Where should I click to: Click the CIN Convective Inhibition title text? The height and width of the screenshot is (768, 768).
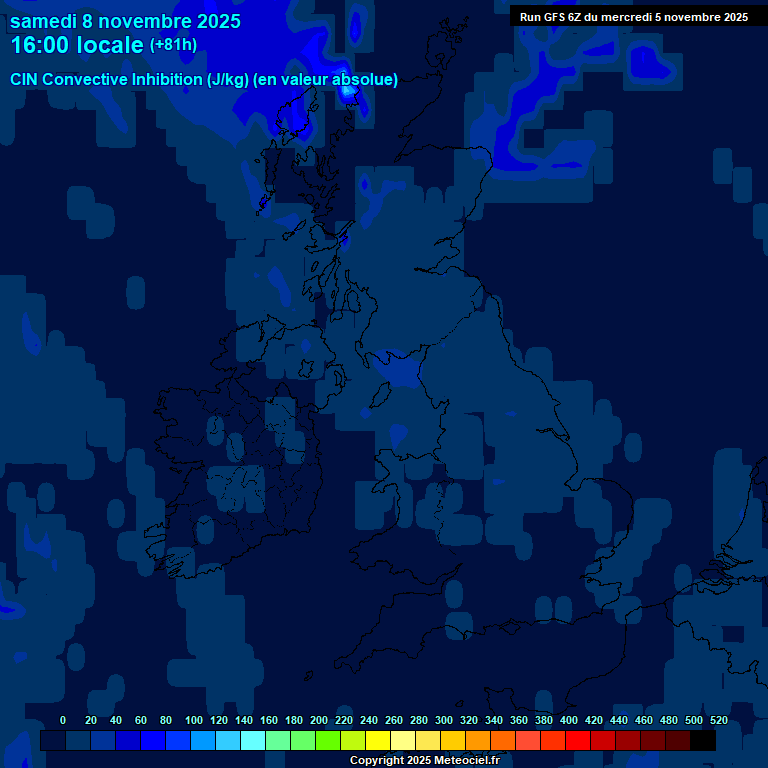204,80
